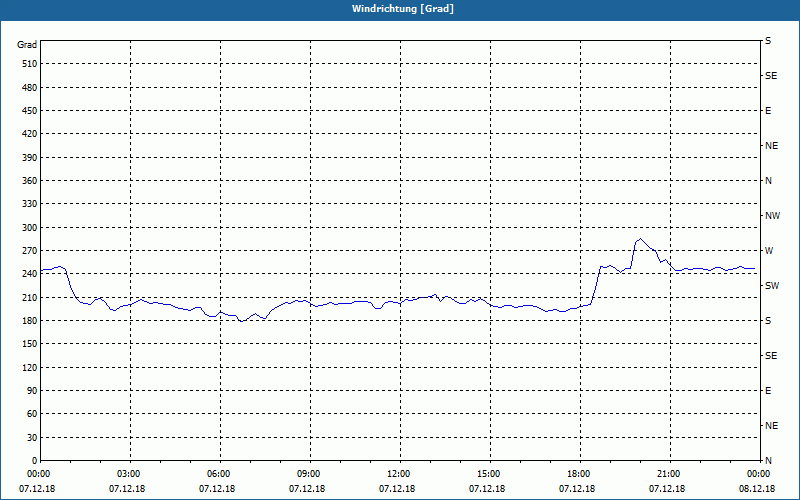Pick the 90 degree axis label
The height and width of the screenshot is (500, 800).
(x=32, y=391)
